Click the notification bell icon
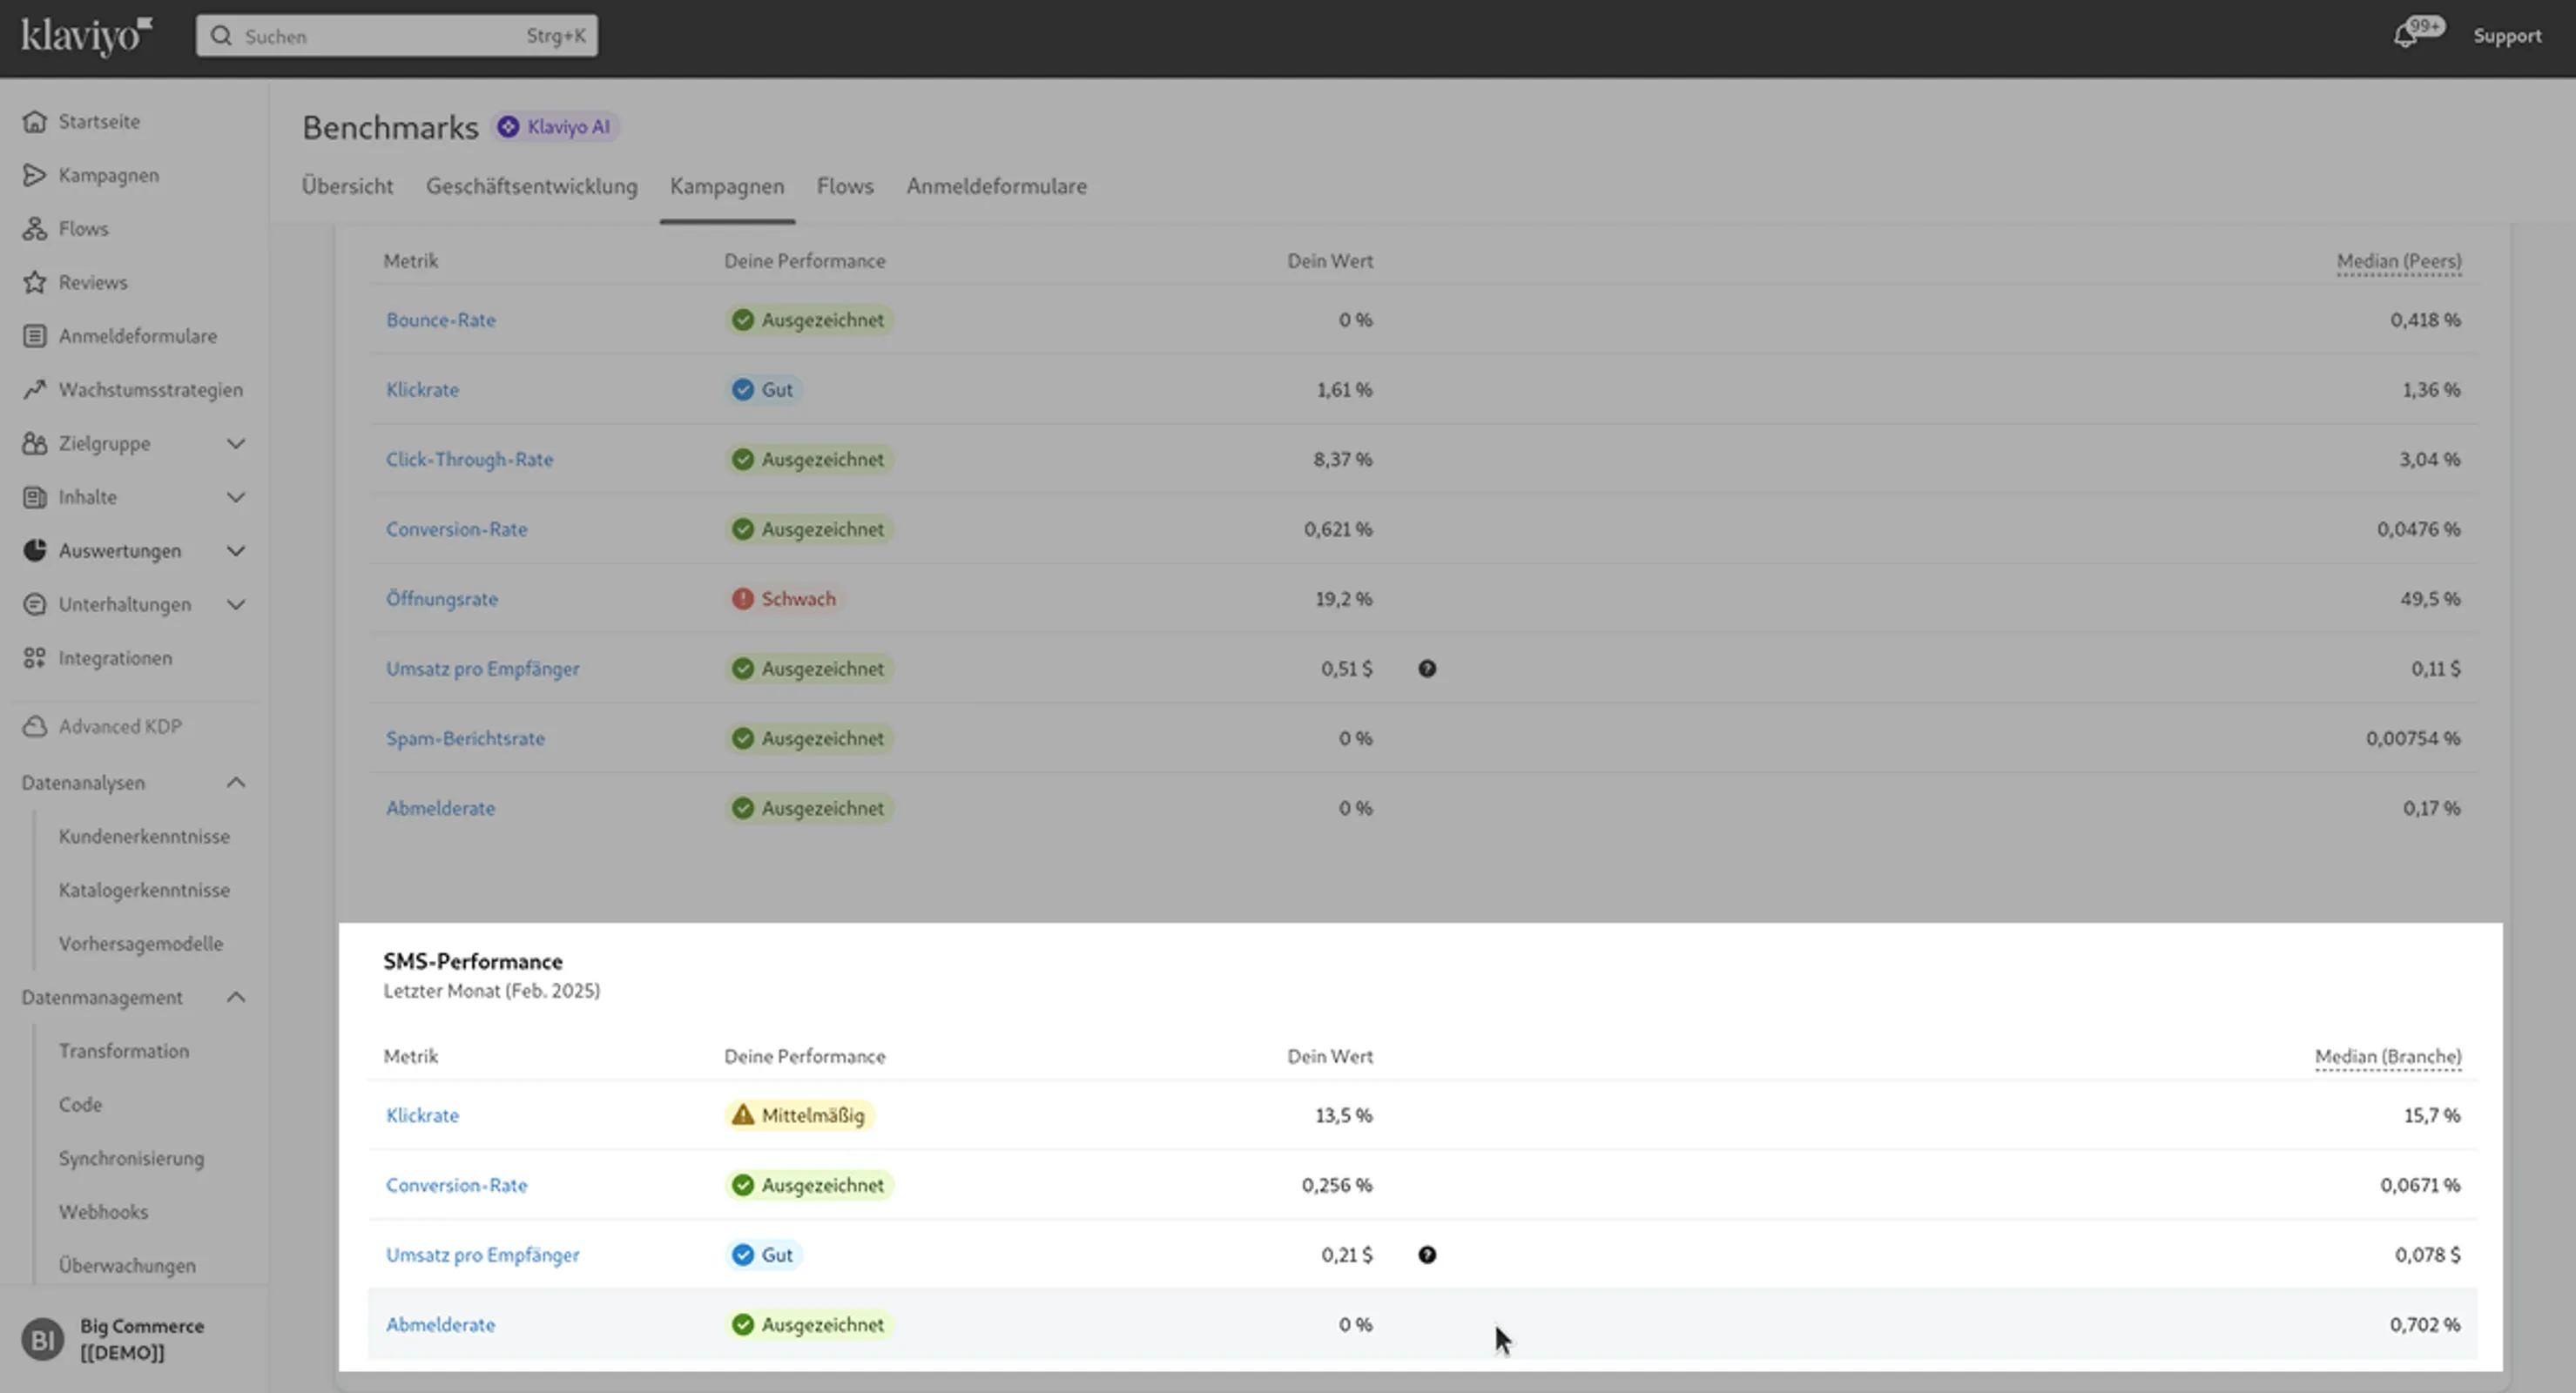 point(2405,37)
